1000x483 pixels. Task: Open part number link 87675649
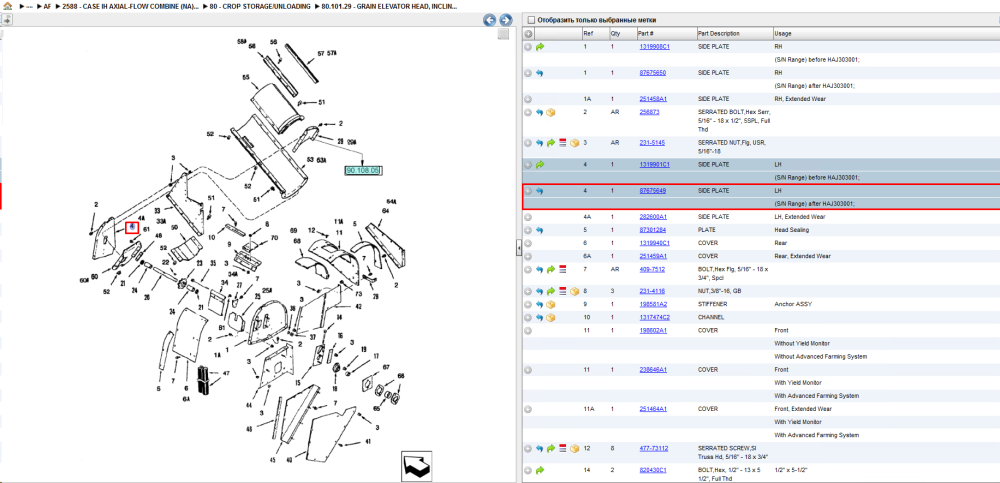click(x=652, y=191)
